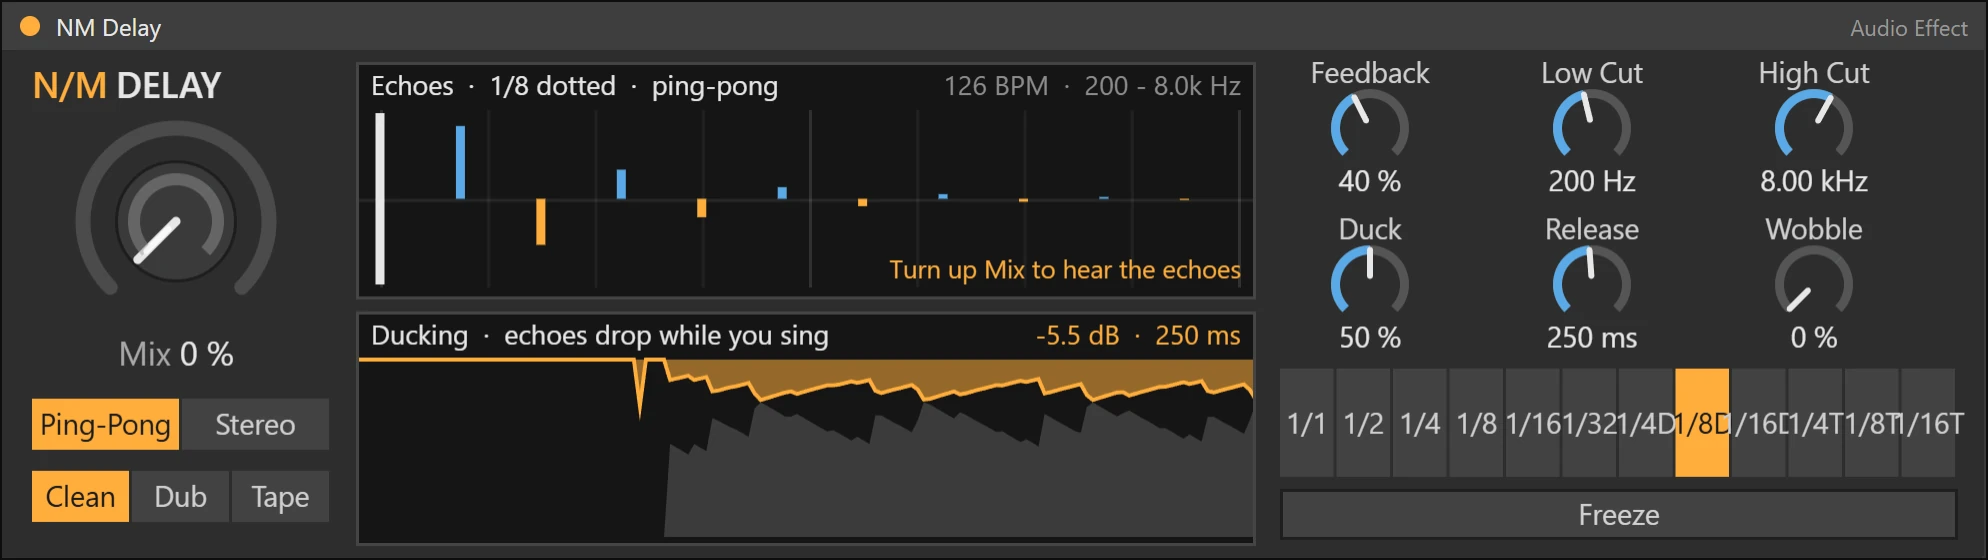Set delay time to 1/2
Viewport: 1988px width, 560px height.
click(x=1364, y=423)
